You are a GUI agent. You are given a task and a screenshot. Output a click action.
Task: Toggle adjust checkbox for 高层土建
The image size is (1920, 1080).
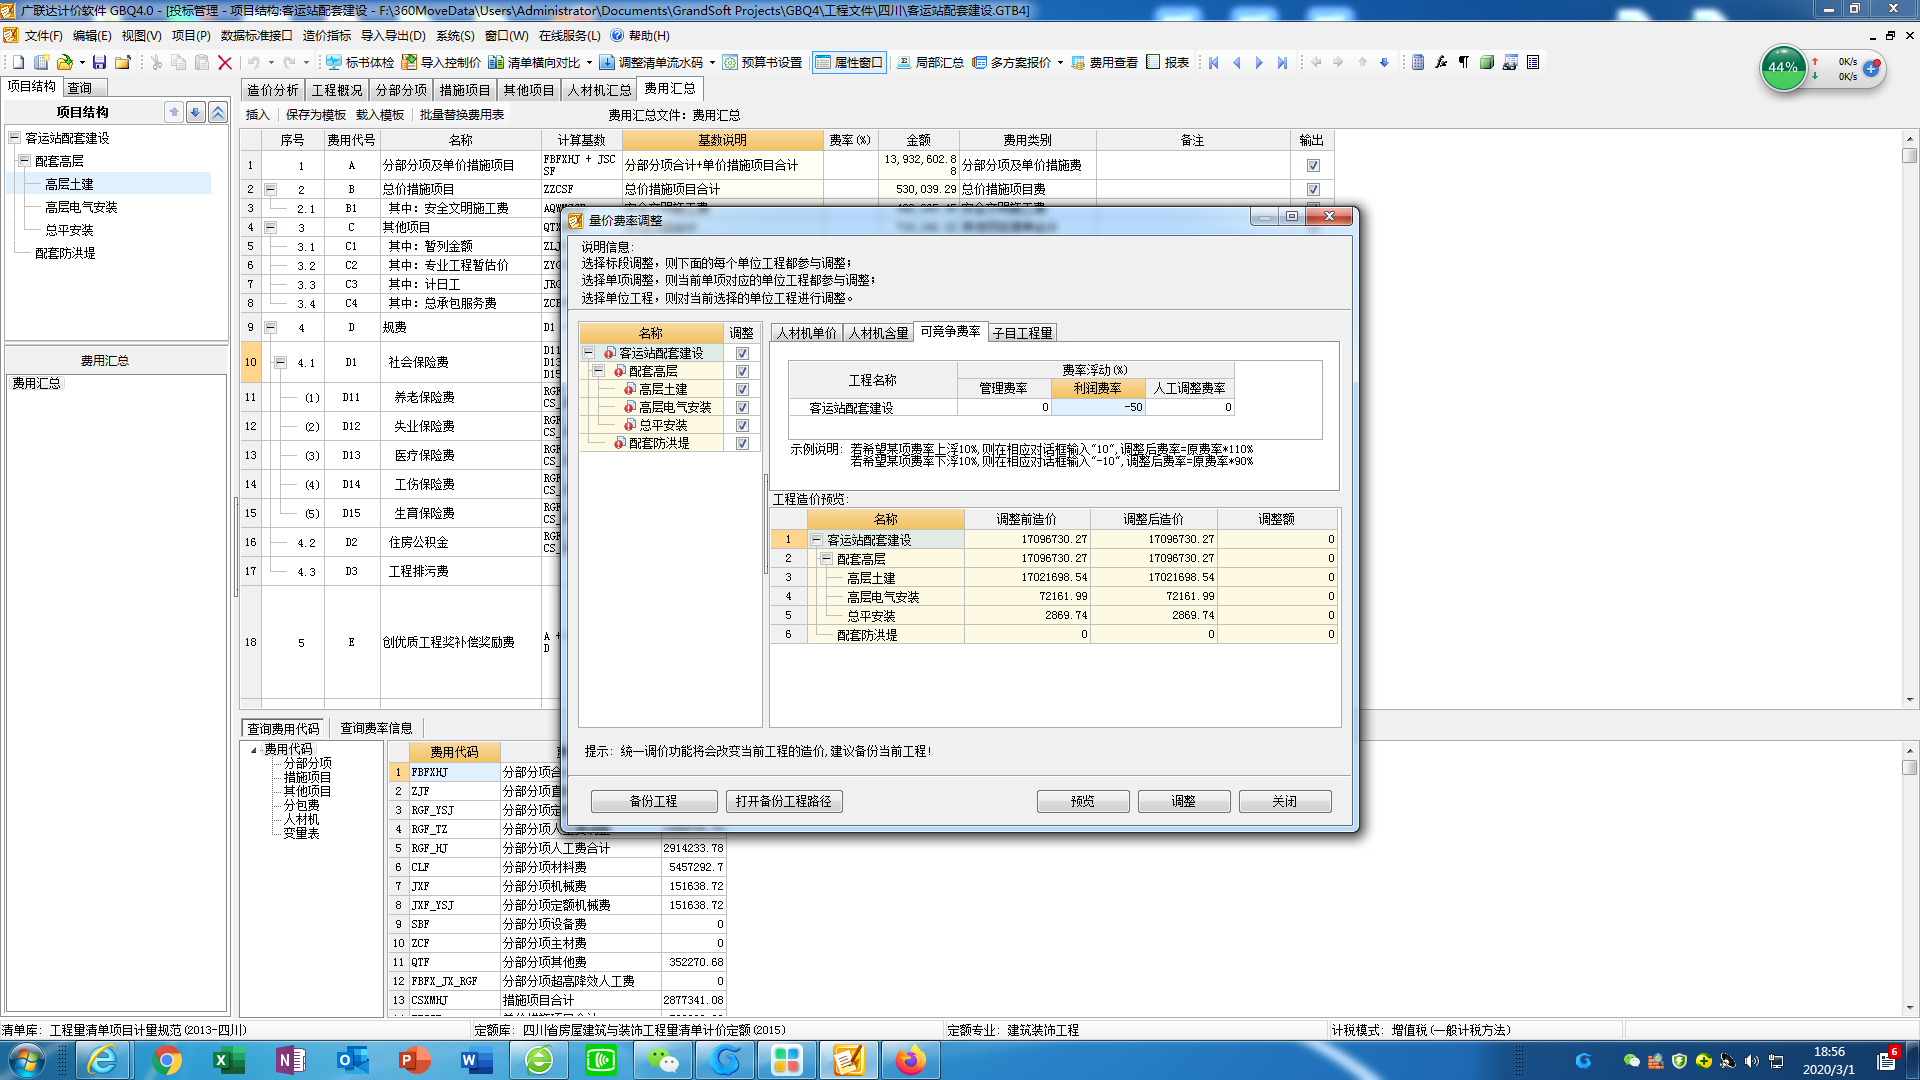[742, 389]
